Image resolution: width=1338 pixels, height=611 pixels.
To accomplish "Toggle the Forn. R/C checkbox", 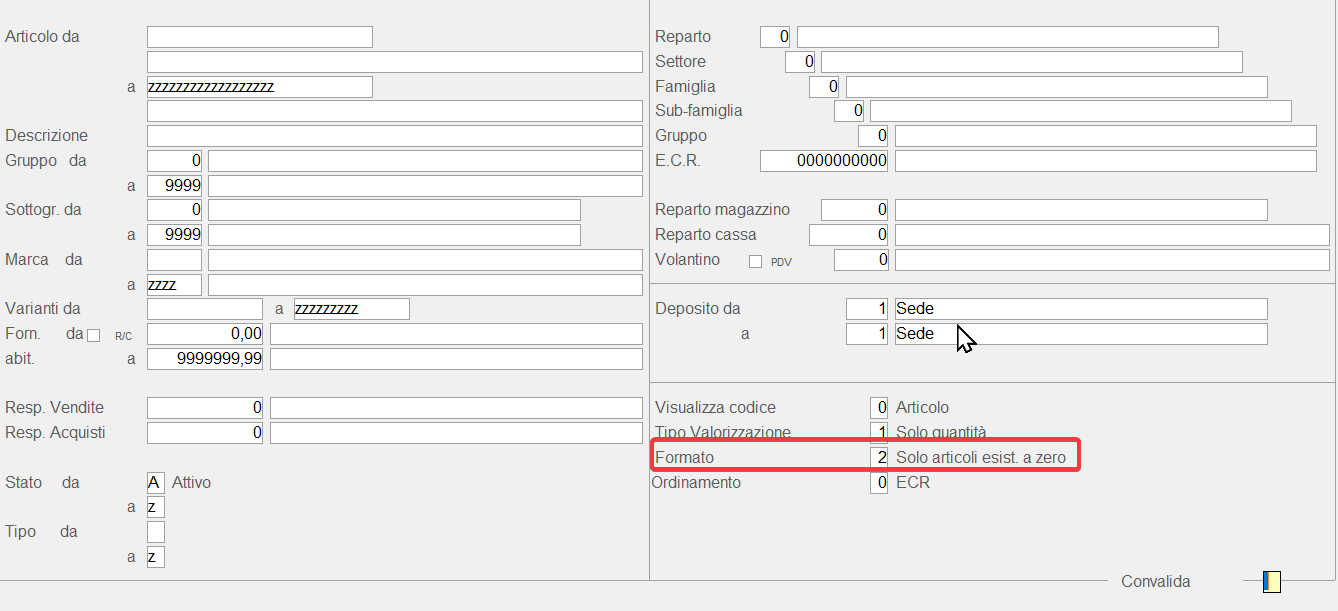I will tap(94, 335).
